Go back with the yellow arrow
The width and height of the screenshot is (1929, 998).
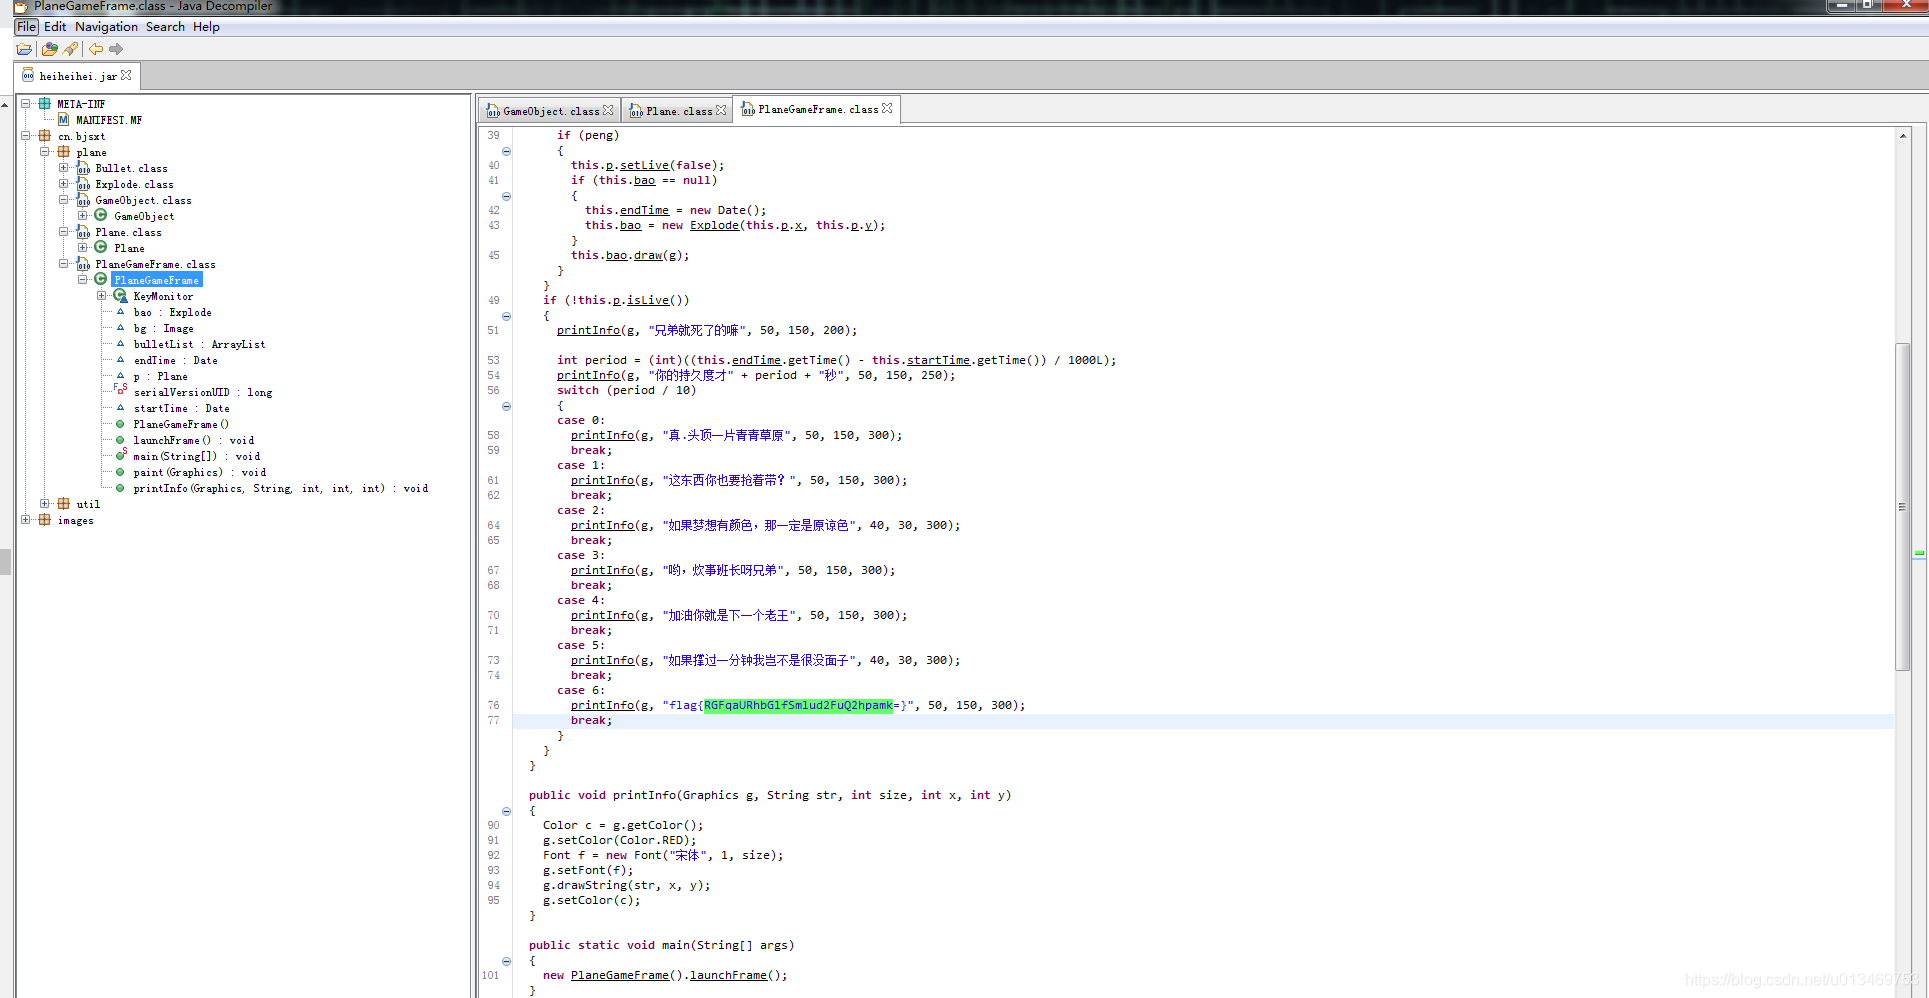(96, 49)
